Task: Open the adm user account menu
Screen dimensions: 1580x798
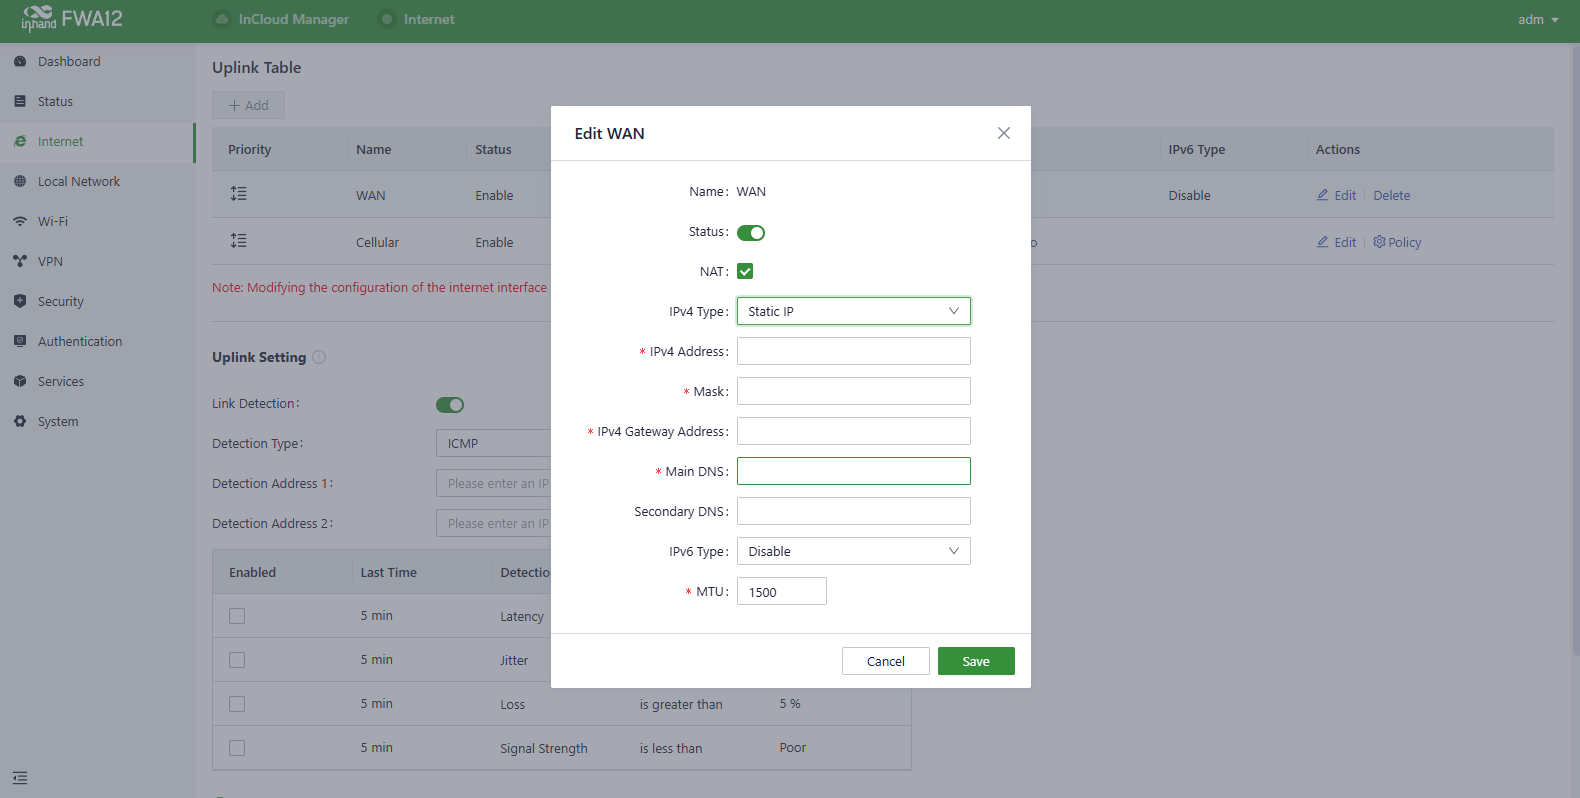Action: coord(1538,19)
